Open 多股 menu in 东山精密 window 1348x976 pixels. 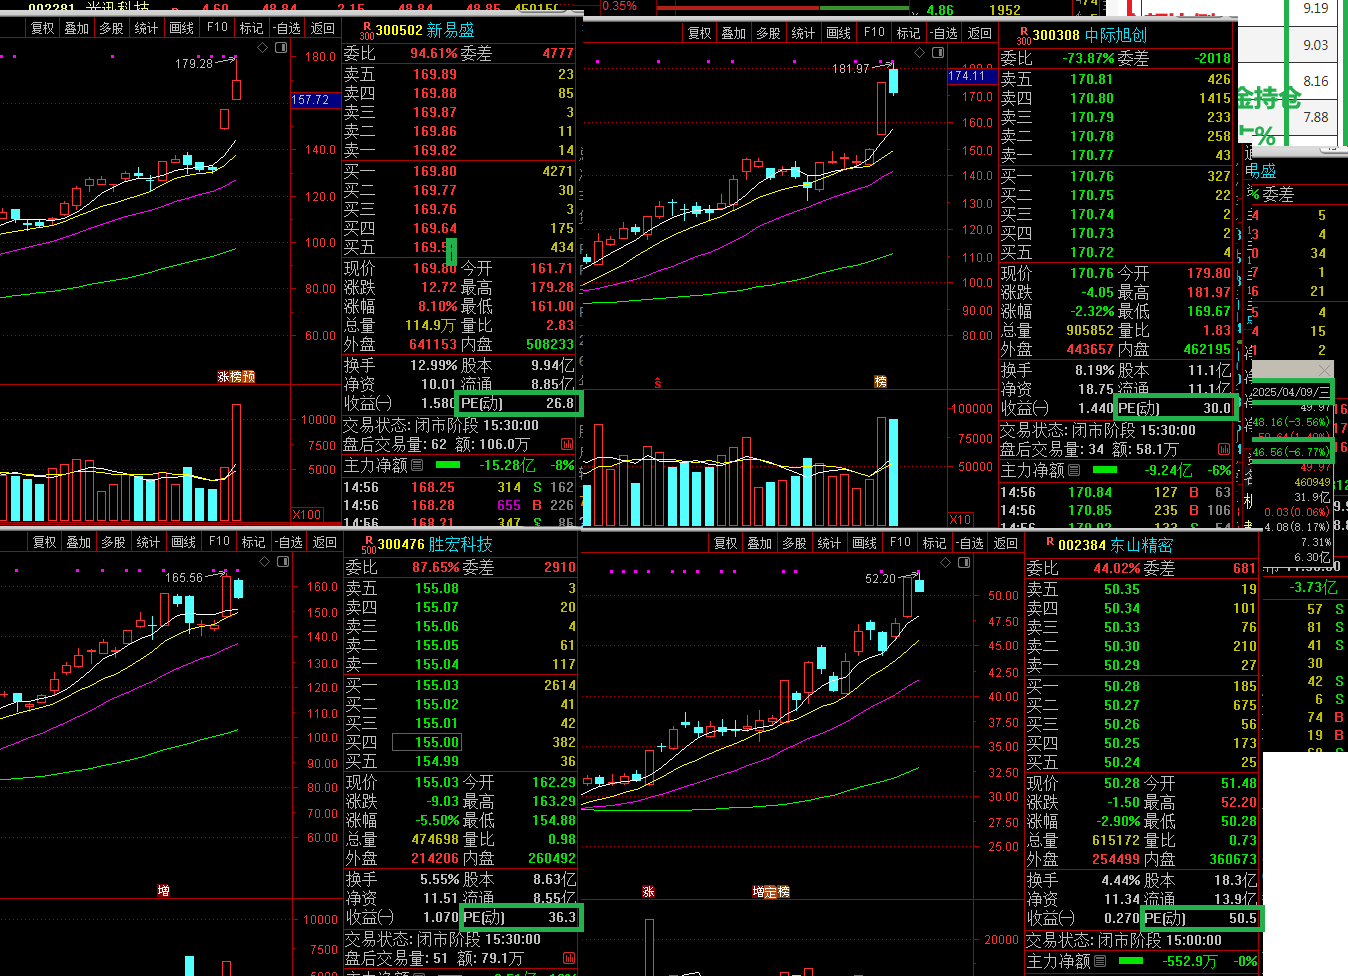(x=794, y=543)
